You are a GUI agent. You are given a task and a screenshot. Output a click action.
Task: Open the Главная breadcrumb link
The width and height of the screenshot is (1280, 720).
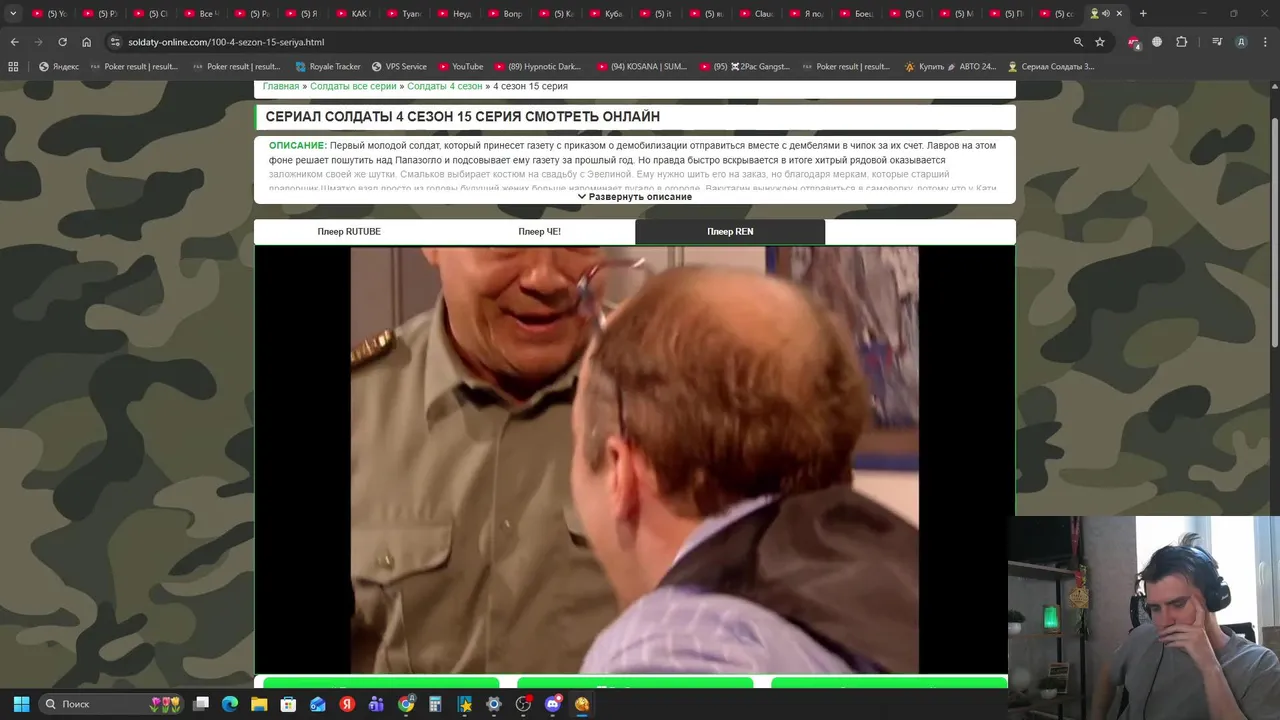[x=281, y=86]
